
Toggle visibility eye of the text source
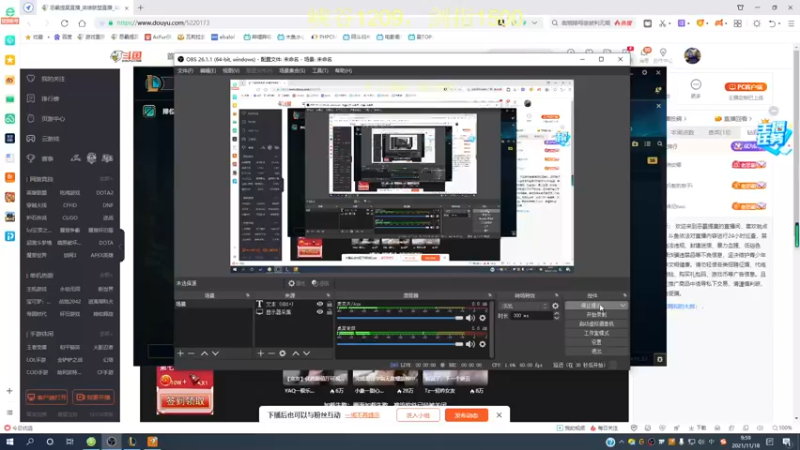click(320, 304)
